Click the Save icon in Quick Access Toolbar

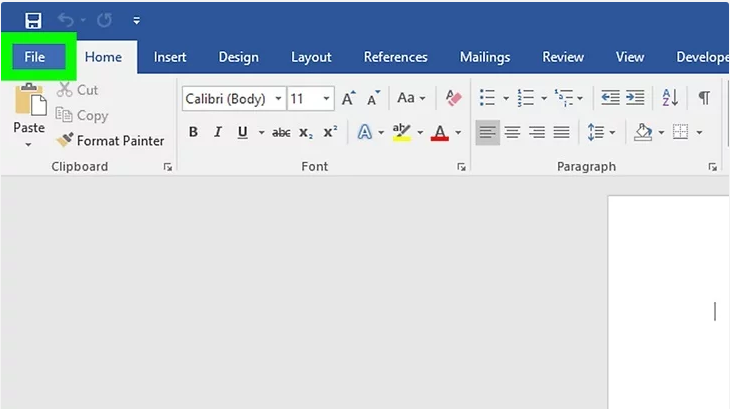(x=33, y=20)
